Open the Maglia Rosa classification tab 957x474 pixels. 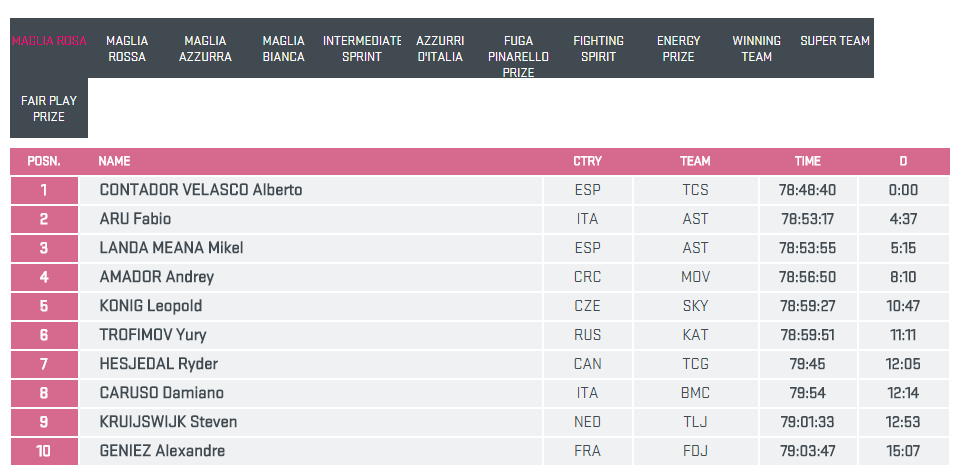(x=49, y=42)
